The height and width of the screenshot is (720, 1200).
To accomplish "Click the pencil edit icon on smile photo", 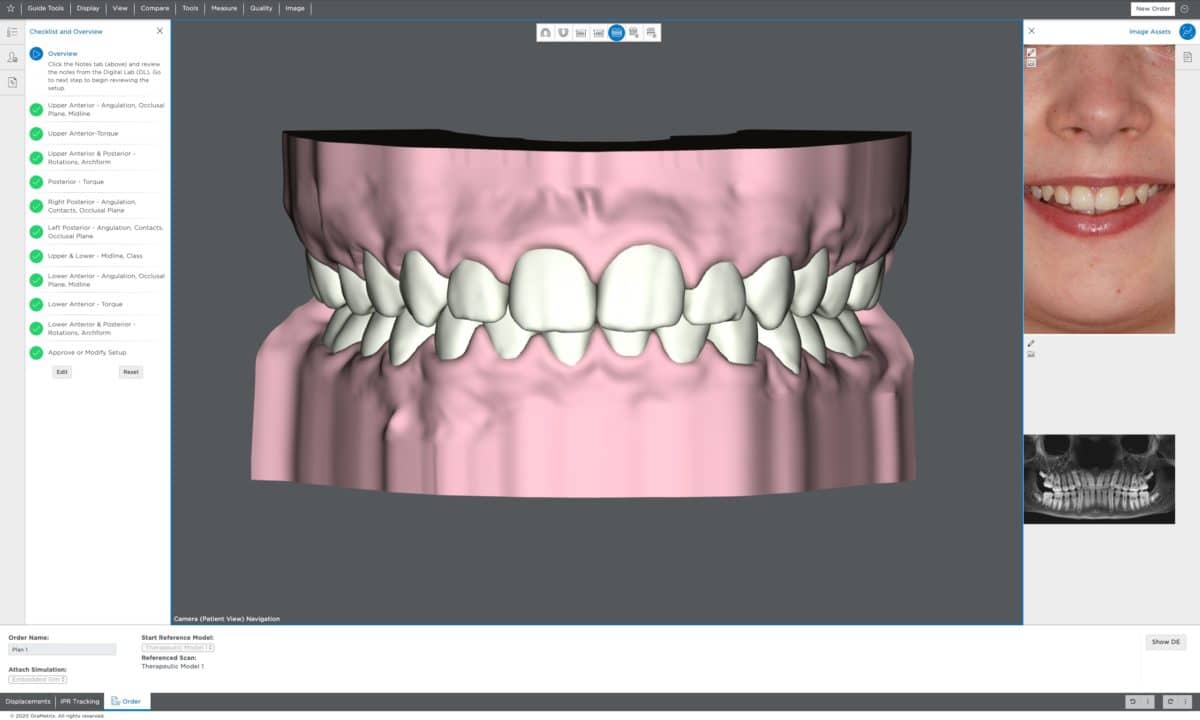I will (x=1031, y=52).
